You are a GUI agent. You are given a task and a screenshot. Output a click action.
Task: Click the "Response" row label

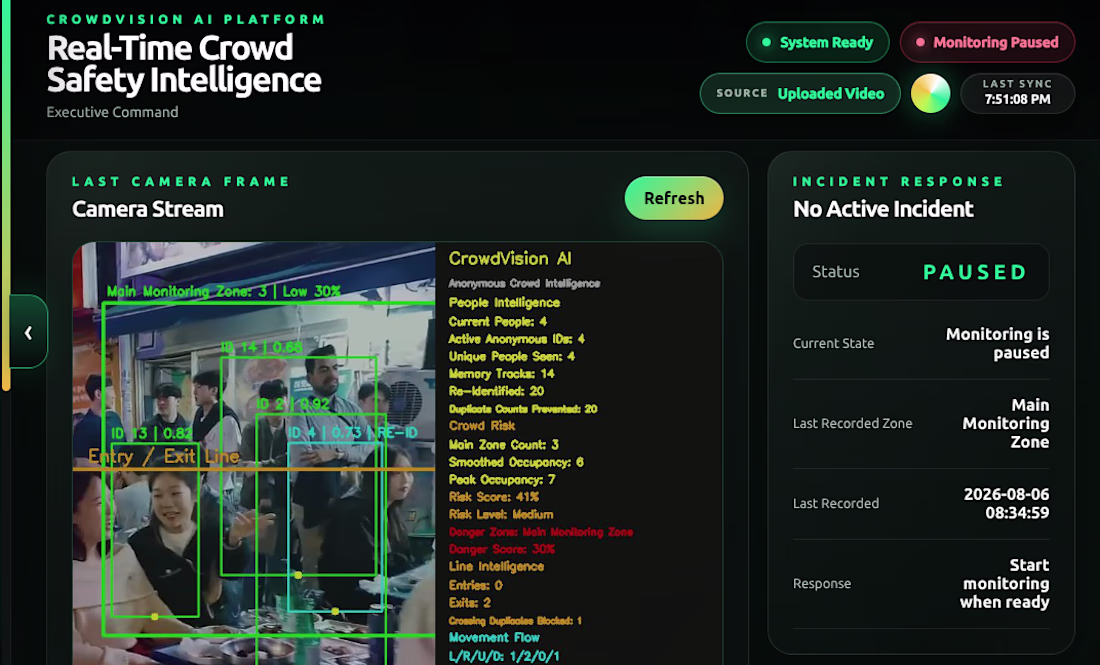tap(821, 584)
